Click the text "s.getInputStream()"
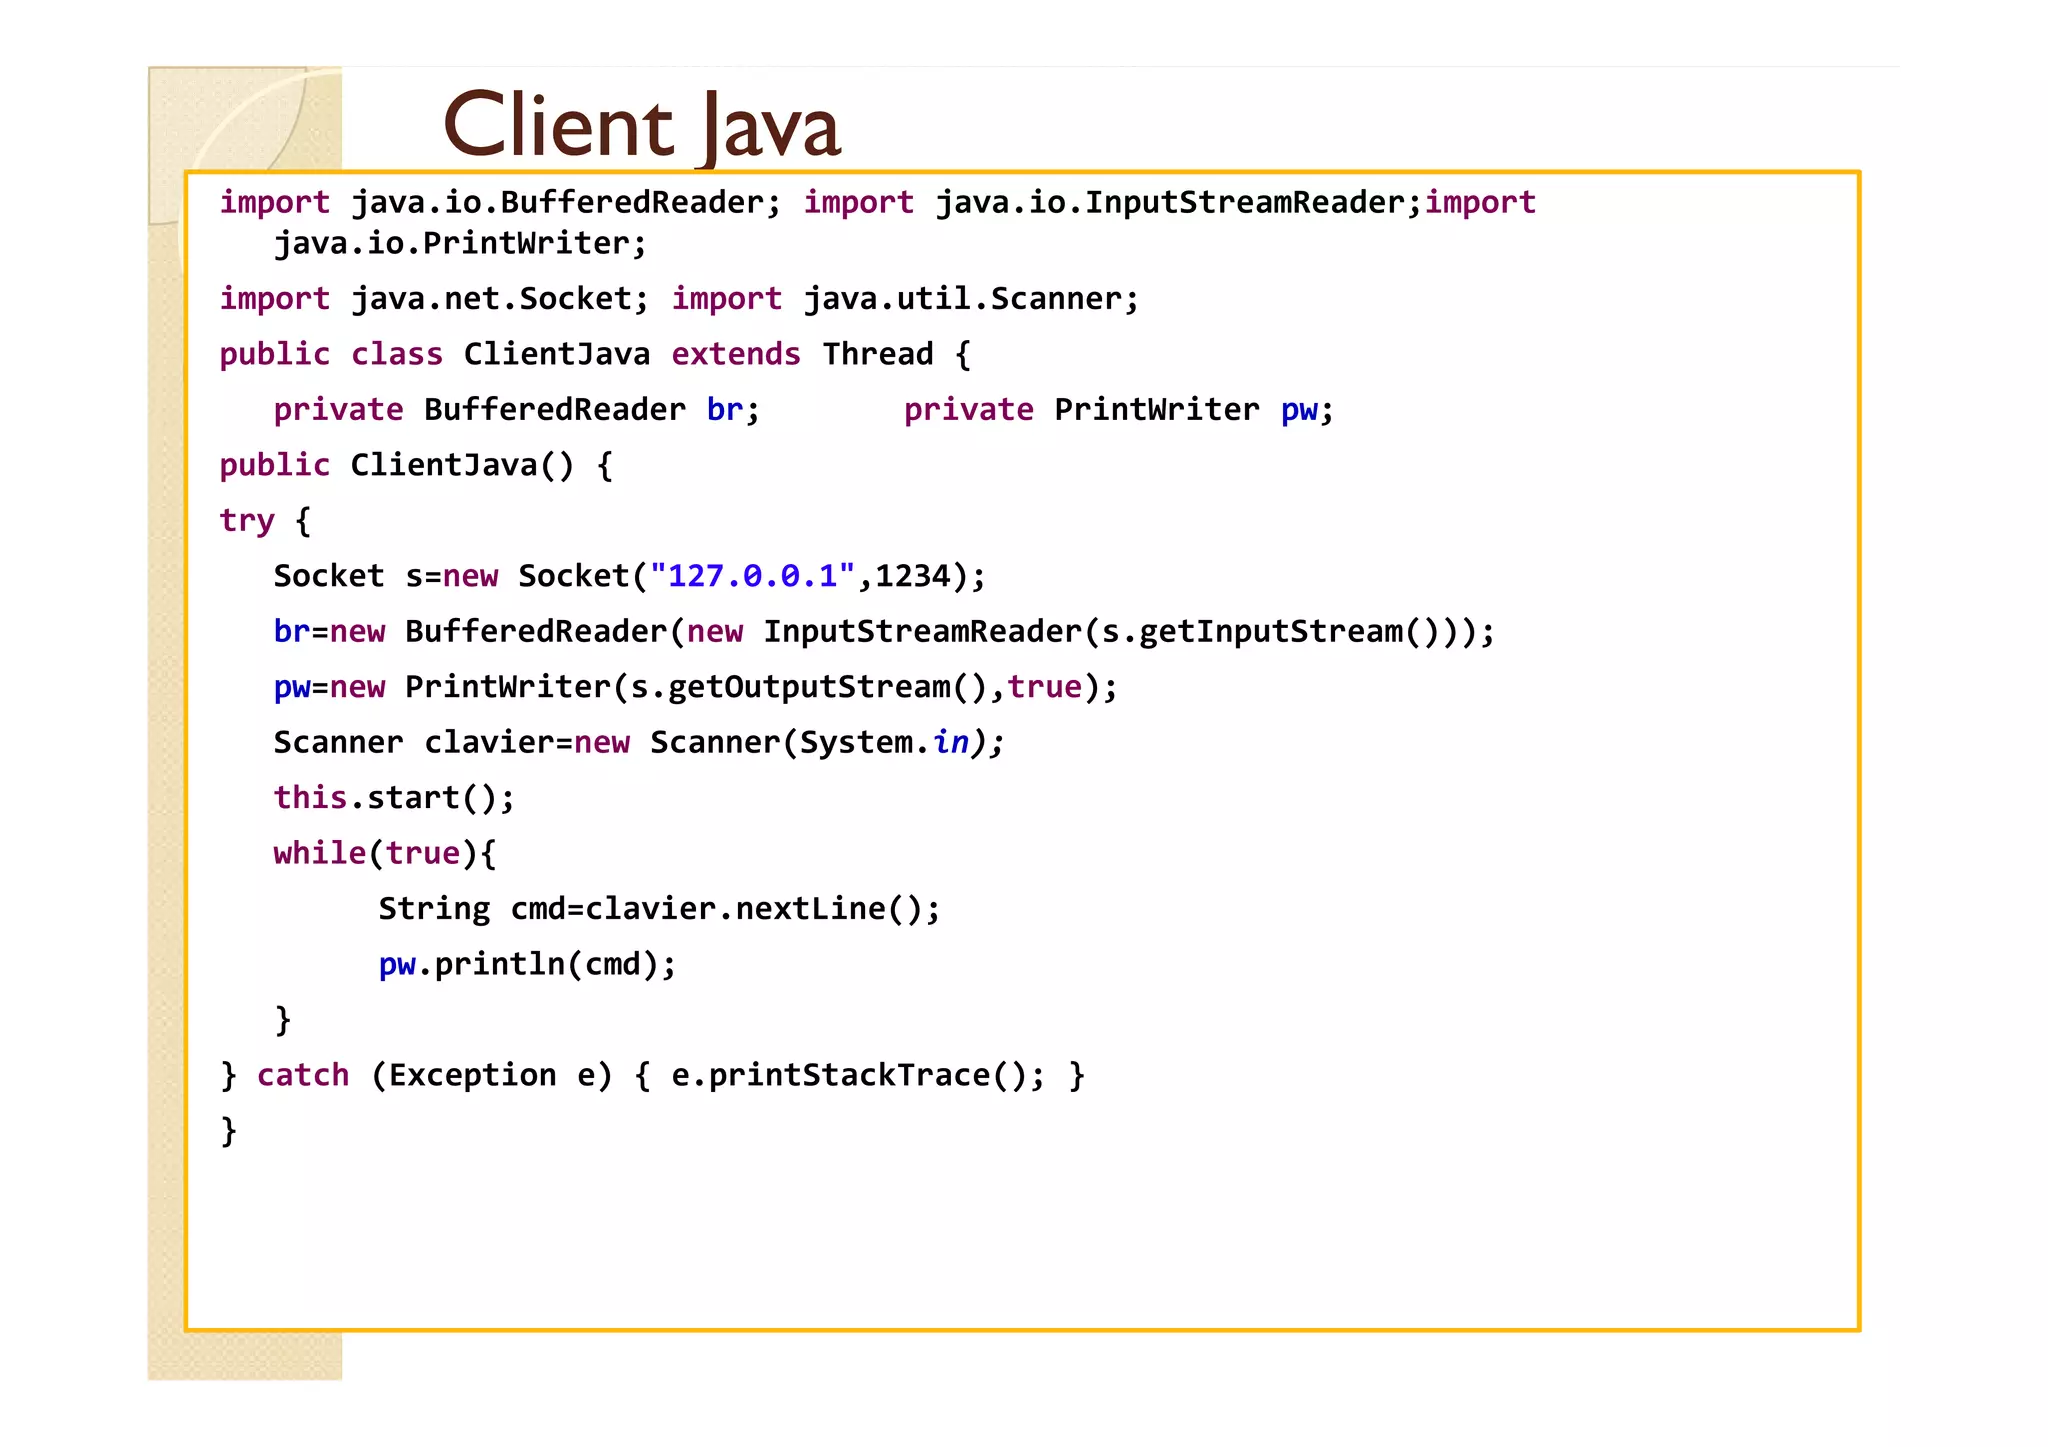The image size is (2048, 1447). (1270, 632)
